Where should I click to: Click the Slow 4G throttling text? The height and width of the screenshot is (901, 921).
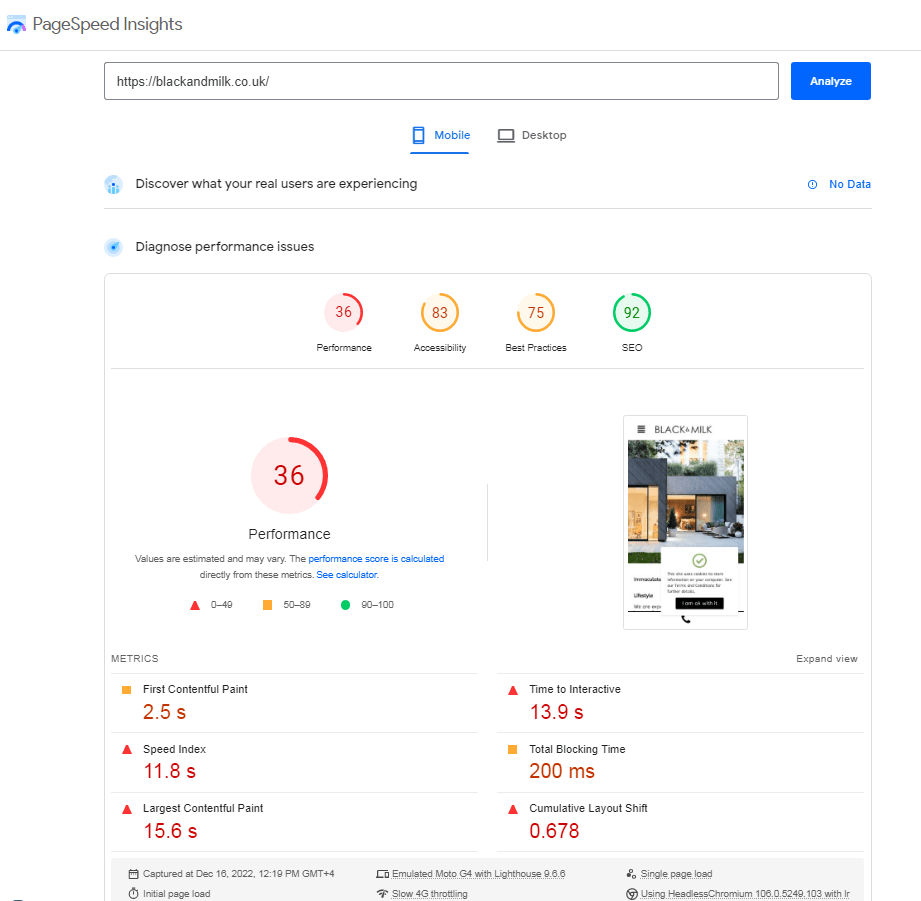pyautogui.click(x=429, y=893)
